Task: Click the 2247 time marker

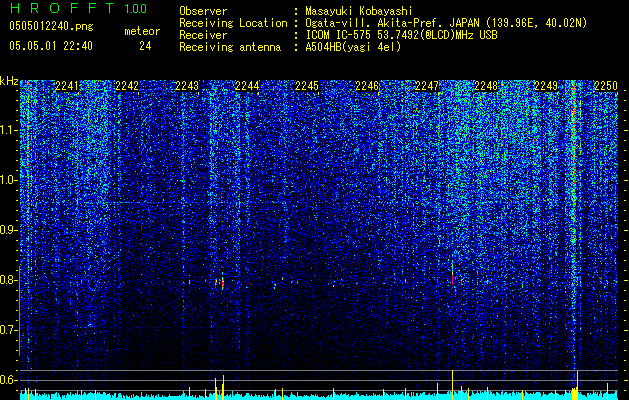Action: (427, 86)
